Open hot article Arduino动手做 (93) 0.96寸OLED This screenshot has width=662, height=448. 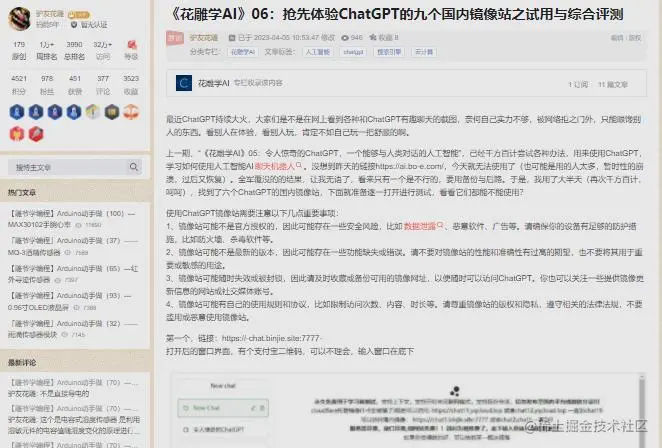click(70, 301)
